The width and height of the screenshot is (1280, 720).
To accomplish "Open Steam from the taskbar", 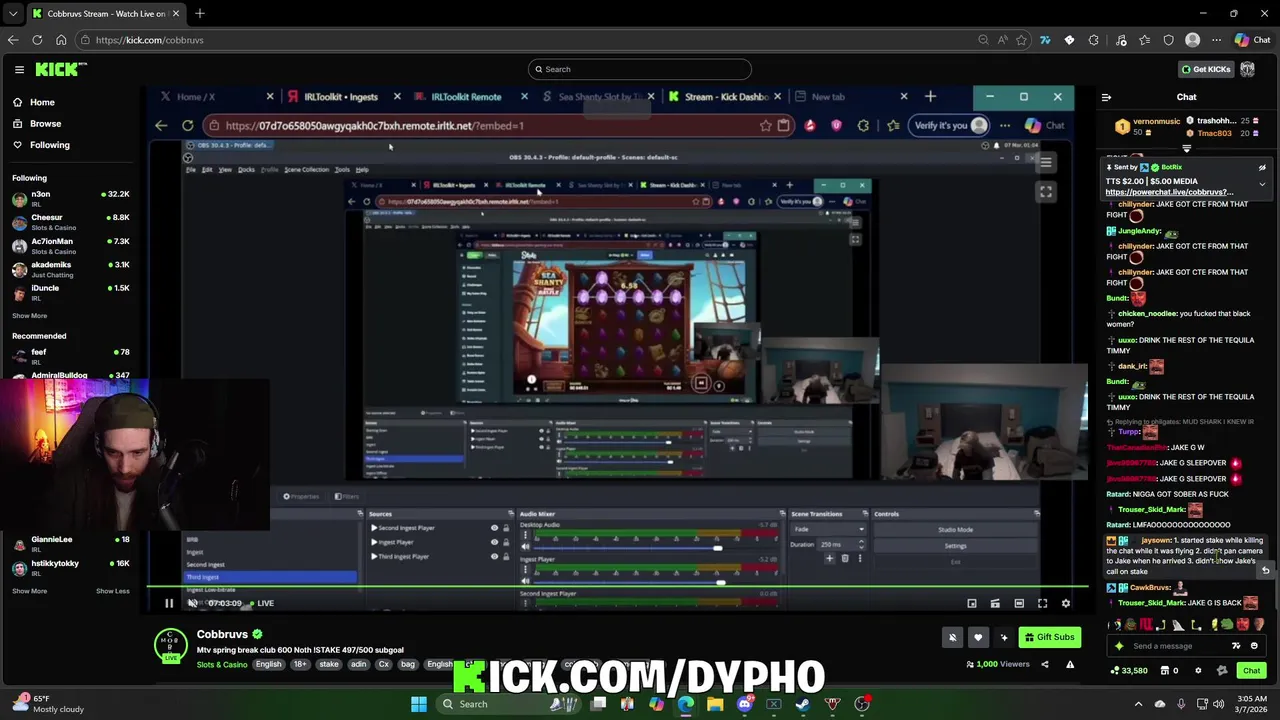I will 803,704.
